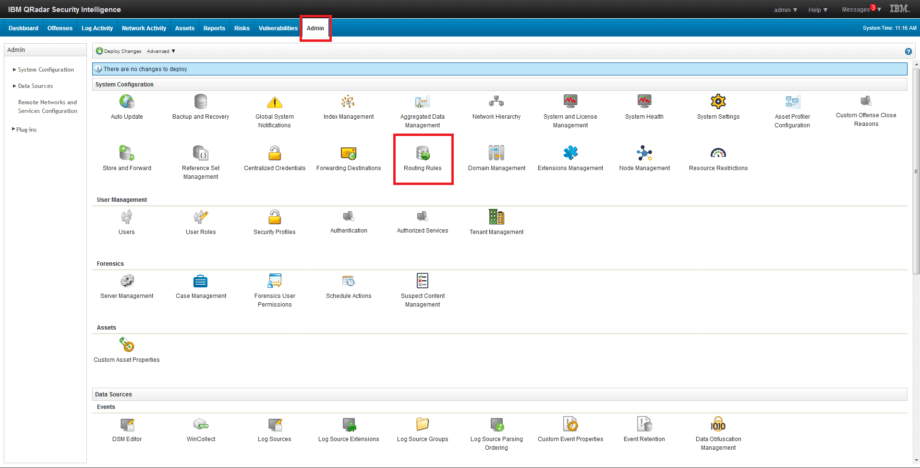Open Case Management
The width and height of the screenshot is (920, 468).
coord(201,281)
